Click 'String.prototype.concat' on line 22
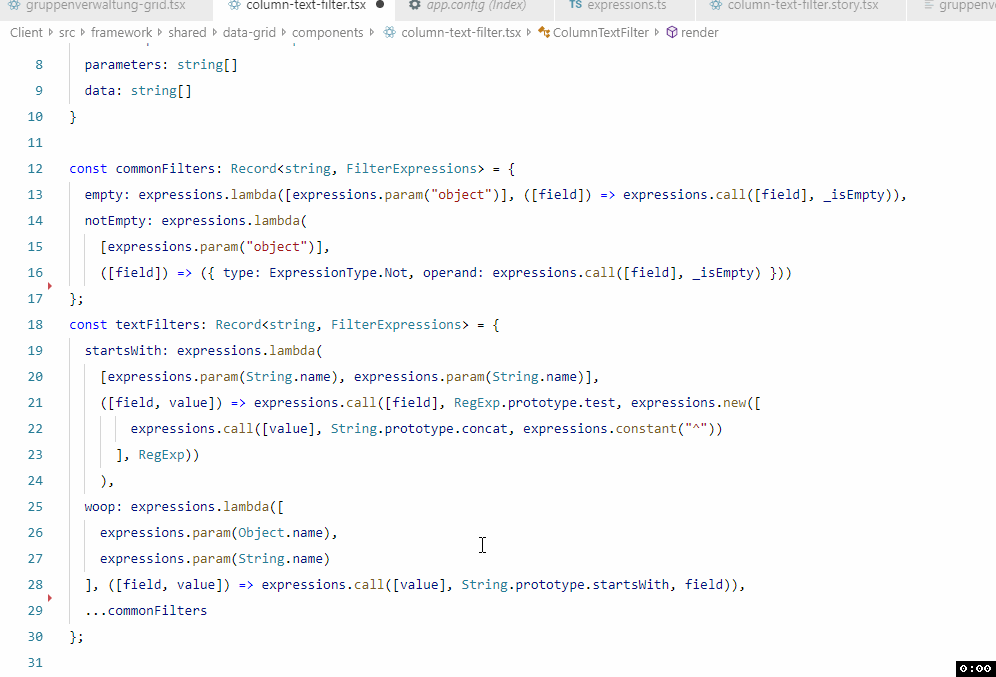Screen dimensions: 996x677 (x=419, y=429)
